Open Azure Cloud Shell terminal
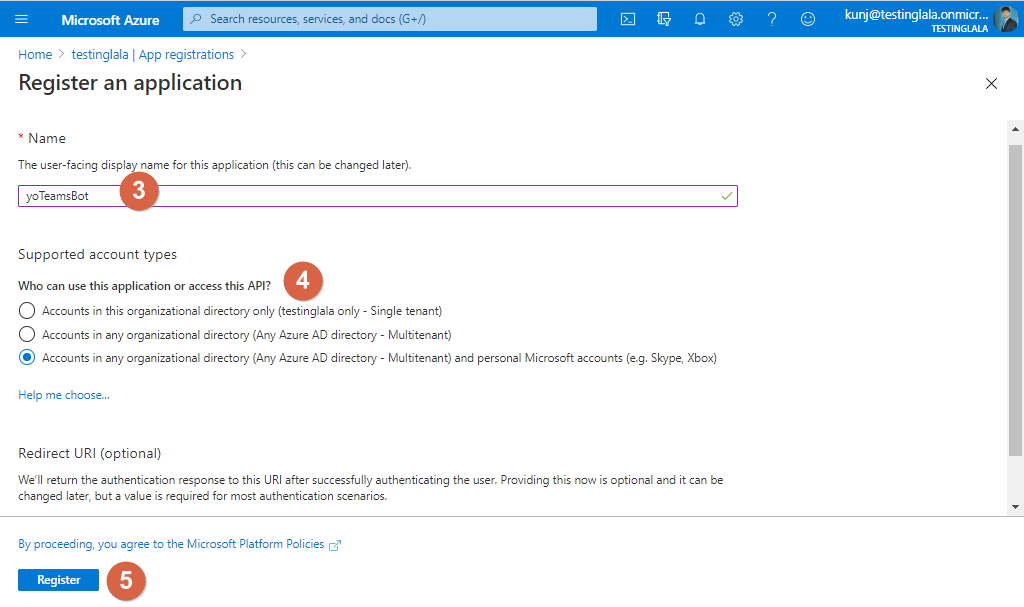This screenshot has height=607, width=1024. pos(628,18)
